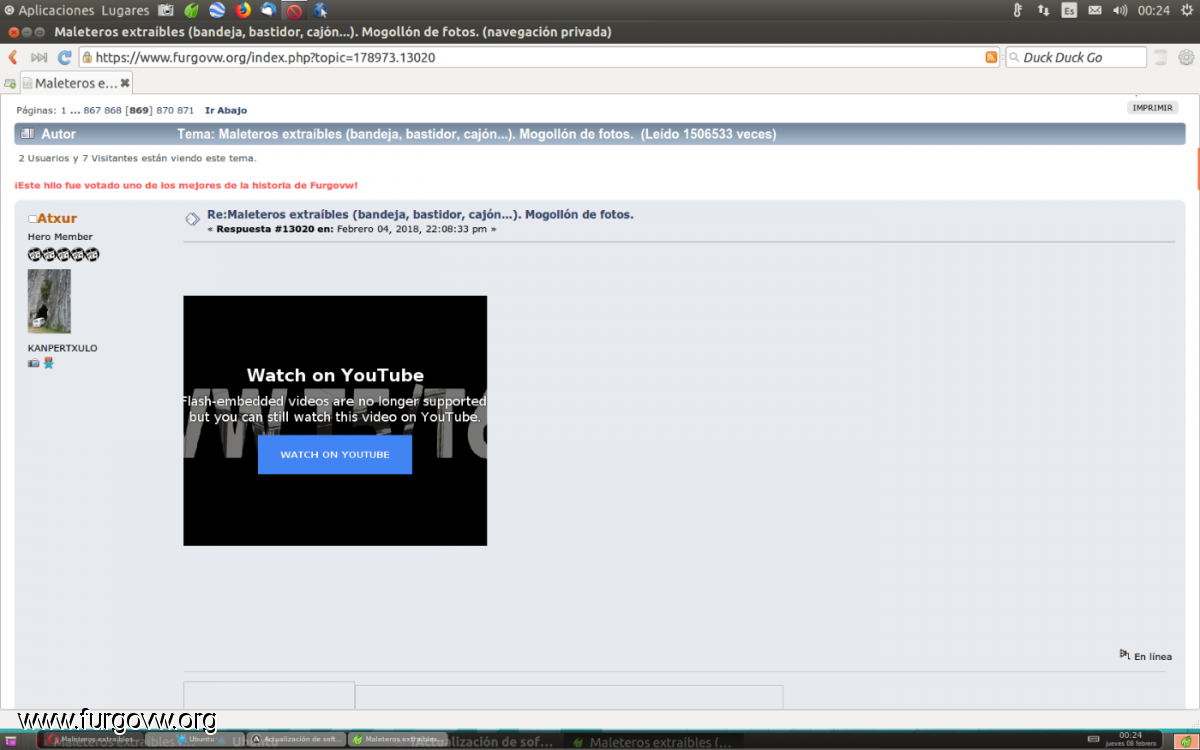Click the awards icon below KANPERTXULO
Image resolution: width=1200 pixels, height=750 pixels.
[x=48, y=363]
